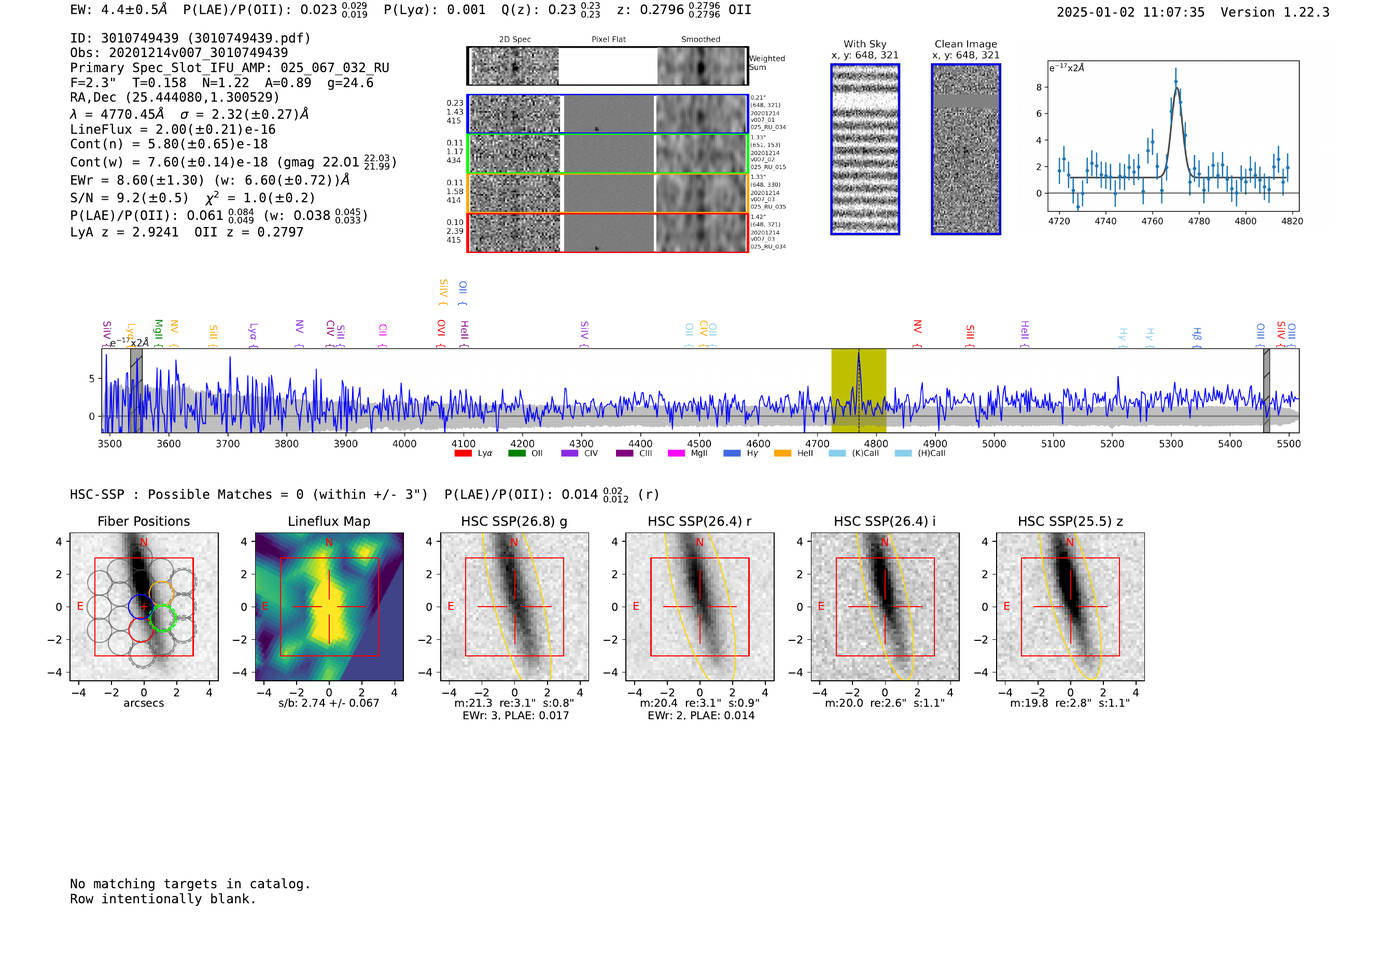
Task: Click the s/b: 2.74 +/- 0.067 caption
Action: pyautogui.click(x=329, y=702)
